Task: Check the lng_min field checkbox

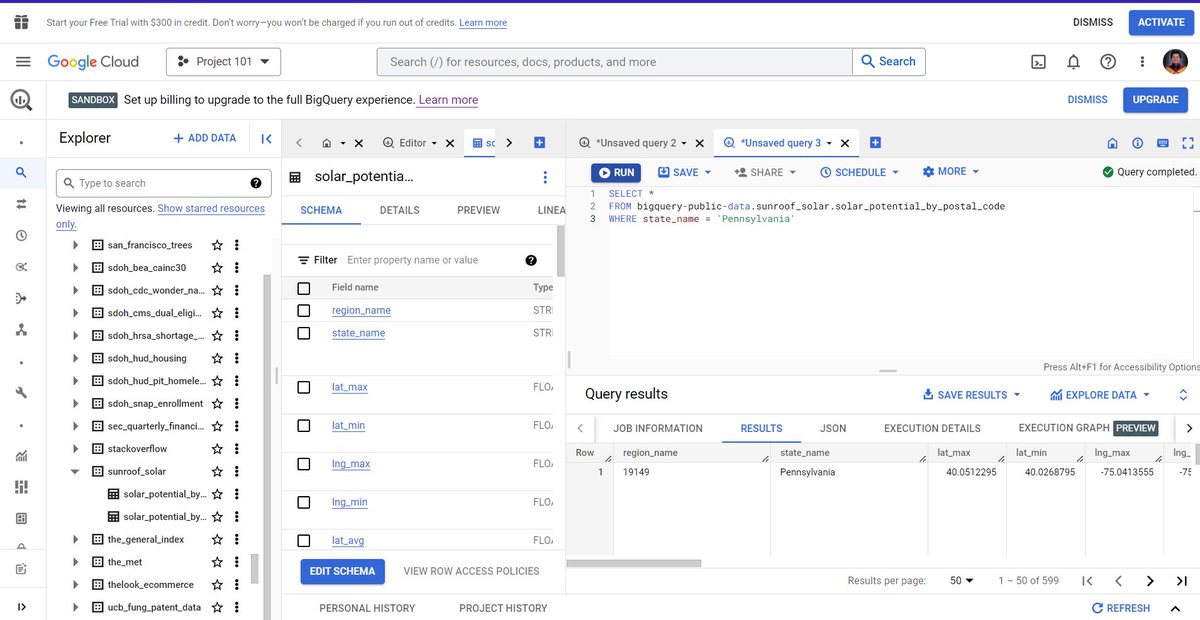Action: pos(304,502)
